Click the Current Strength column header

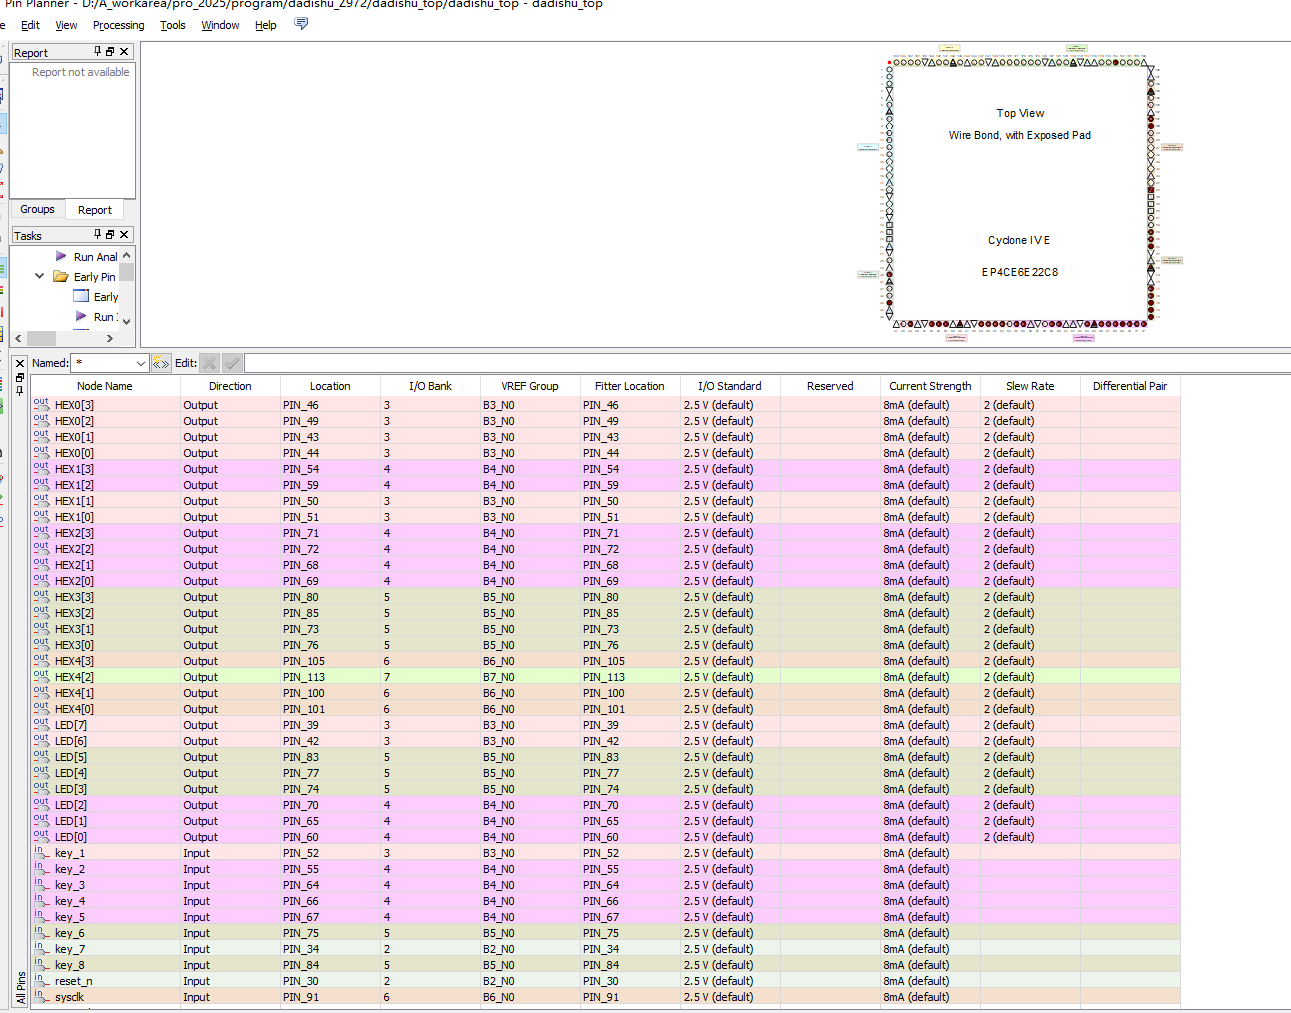coord(930,386)
